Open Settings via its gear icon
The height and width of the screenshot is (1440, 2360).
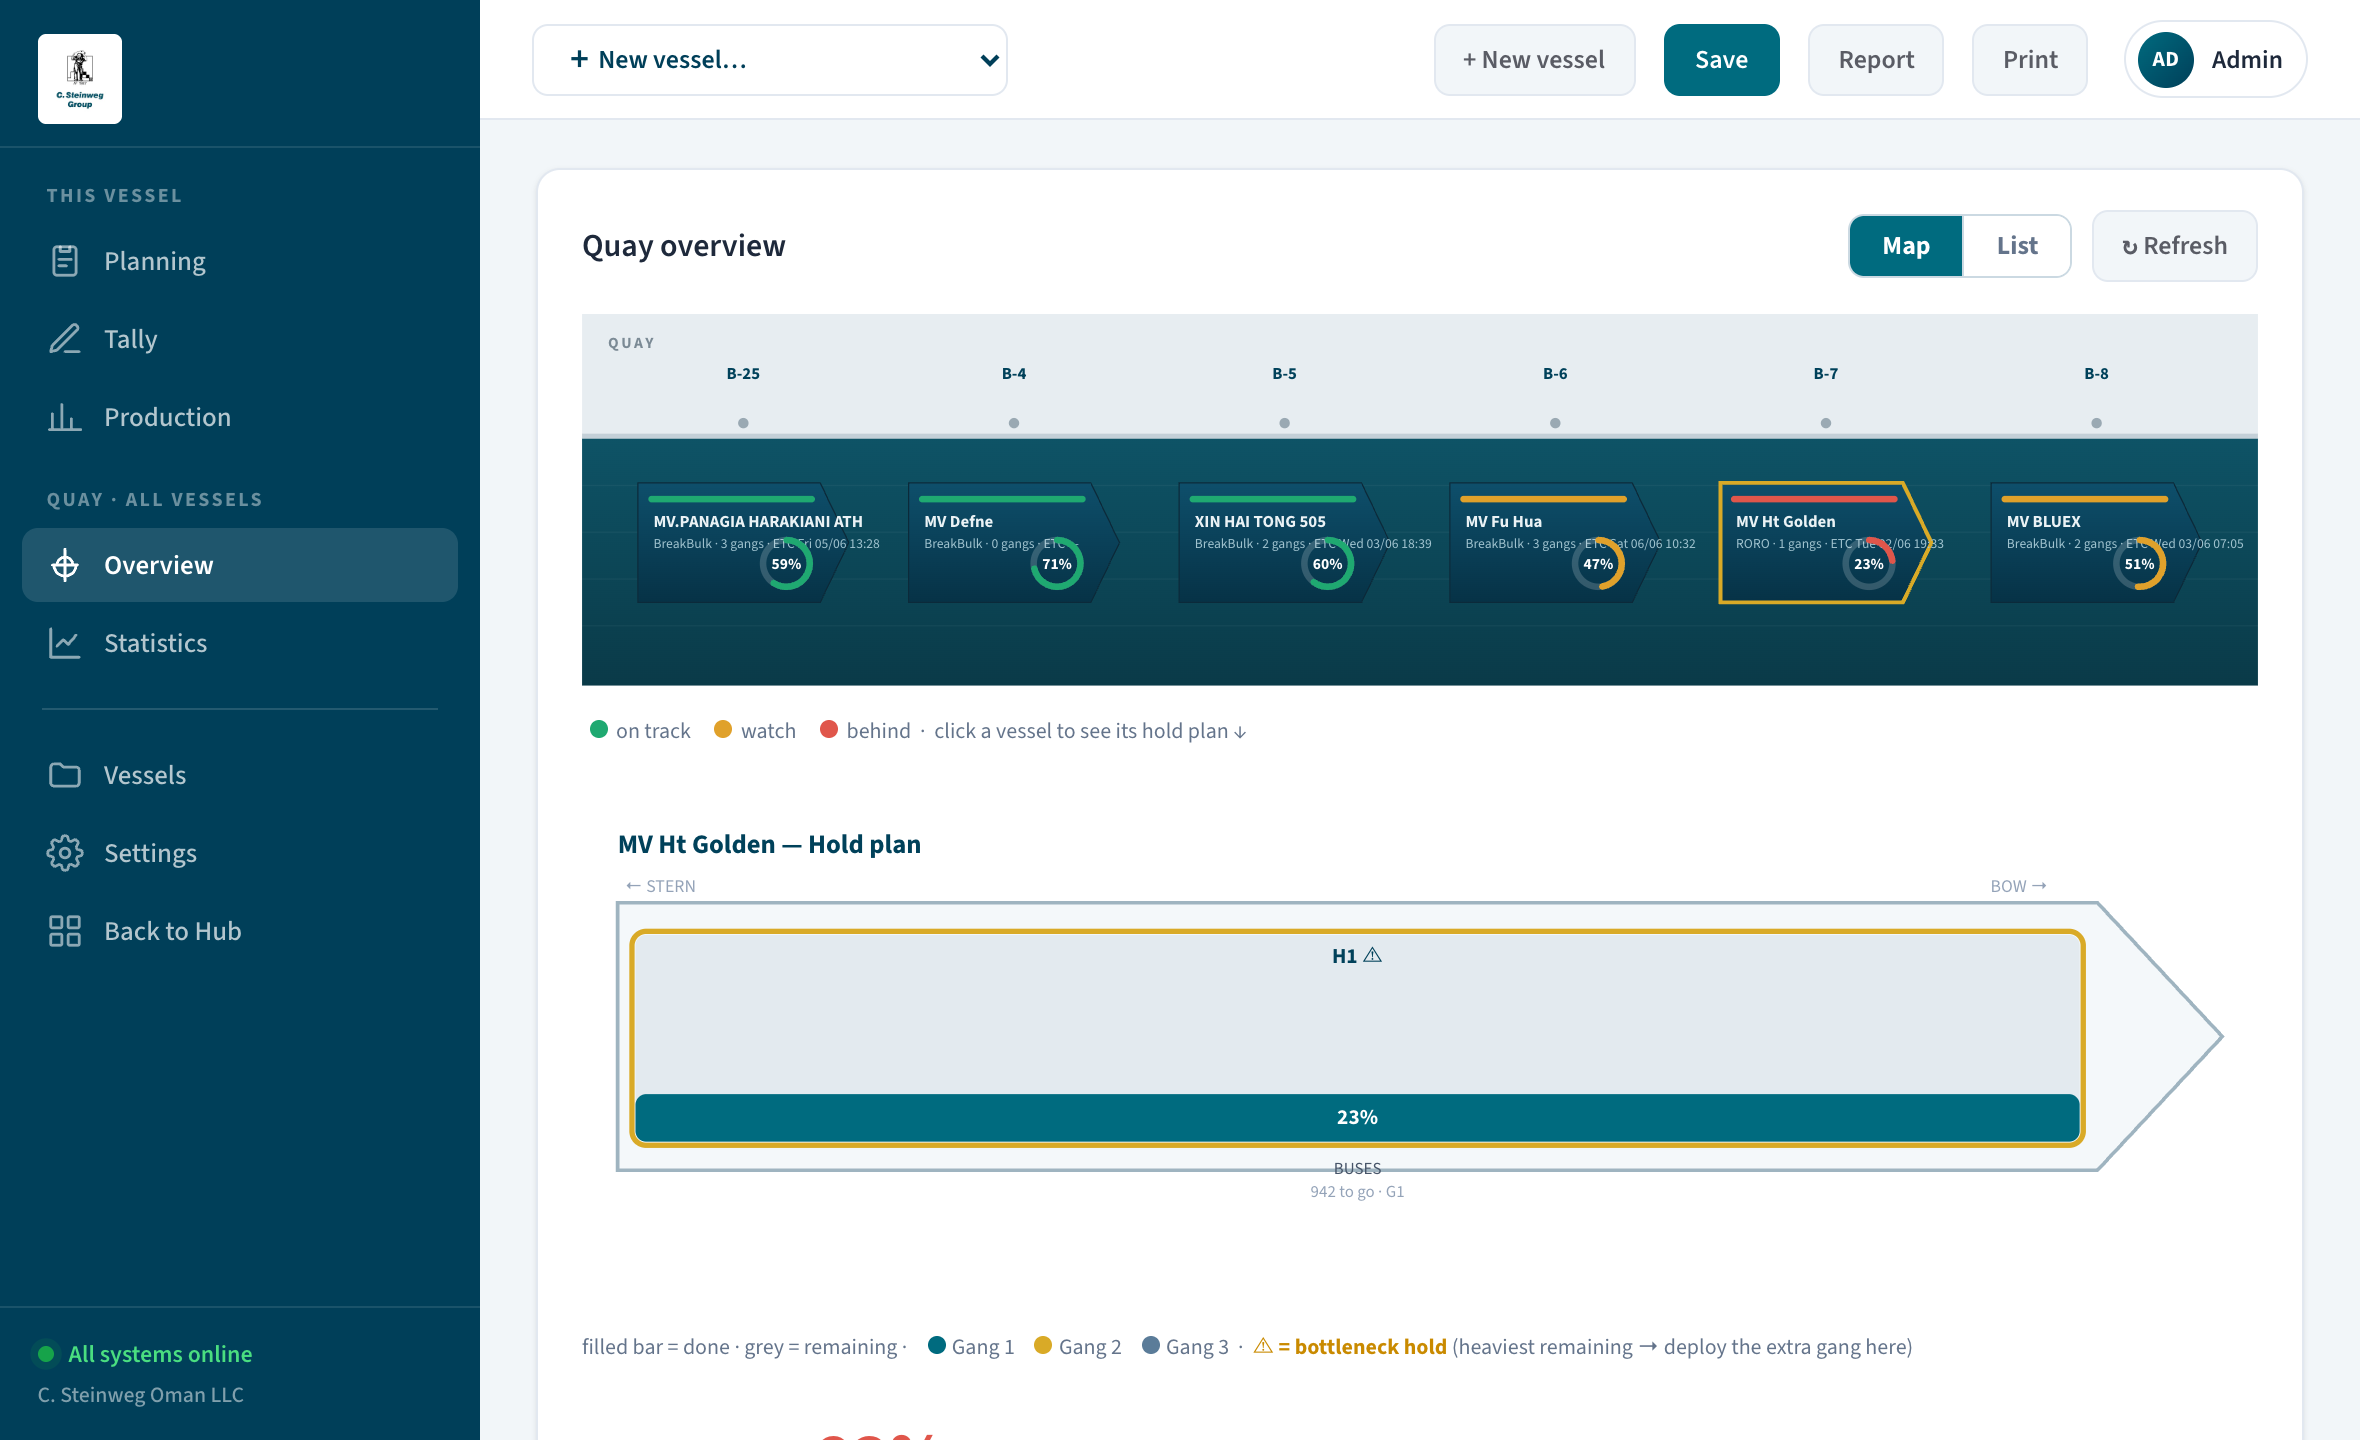point(65,853)
